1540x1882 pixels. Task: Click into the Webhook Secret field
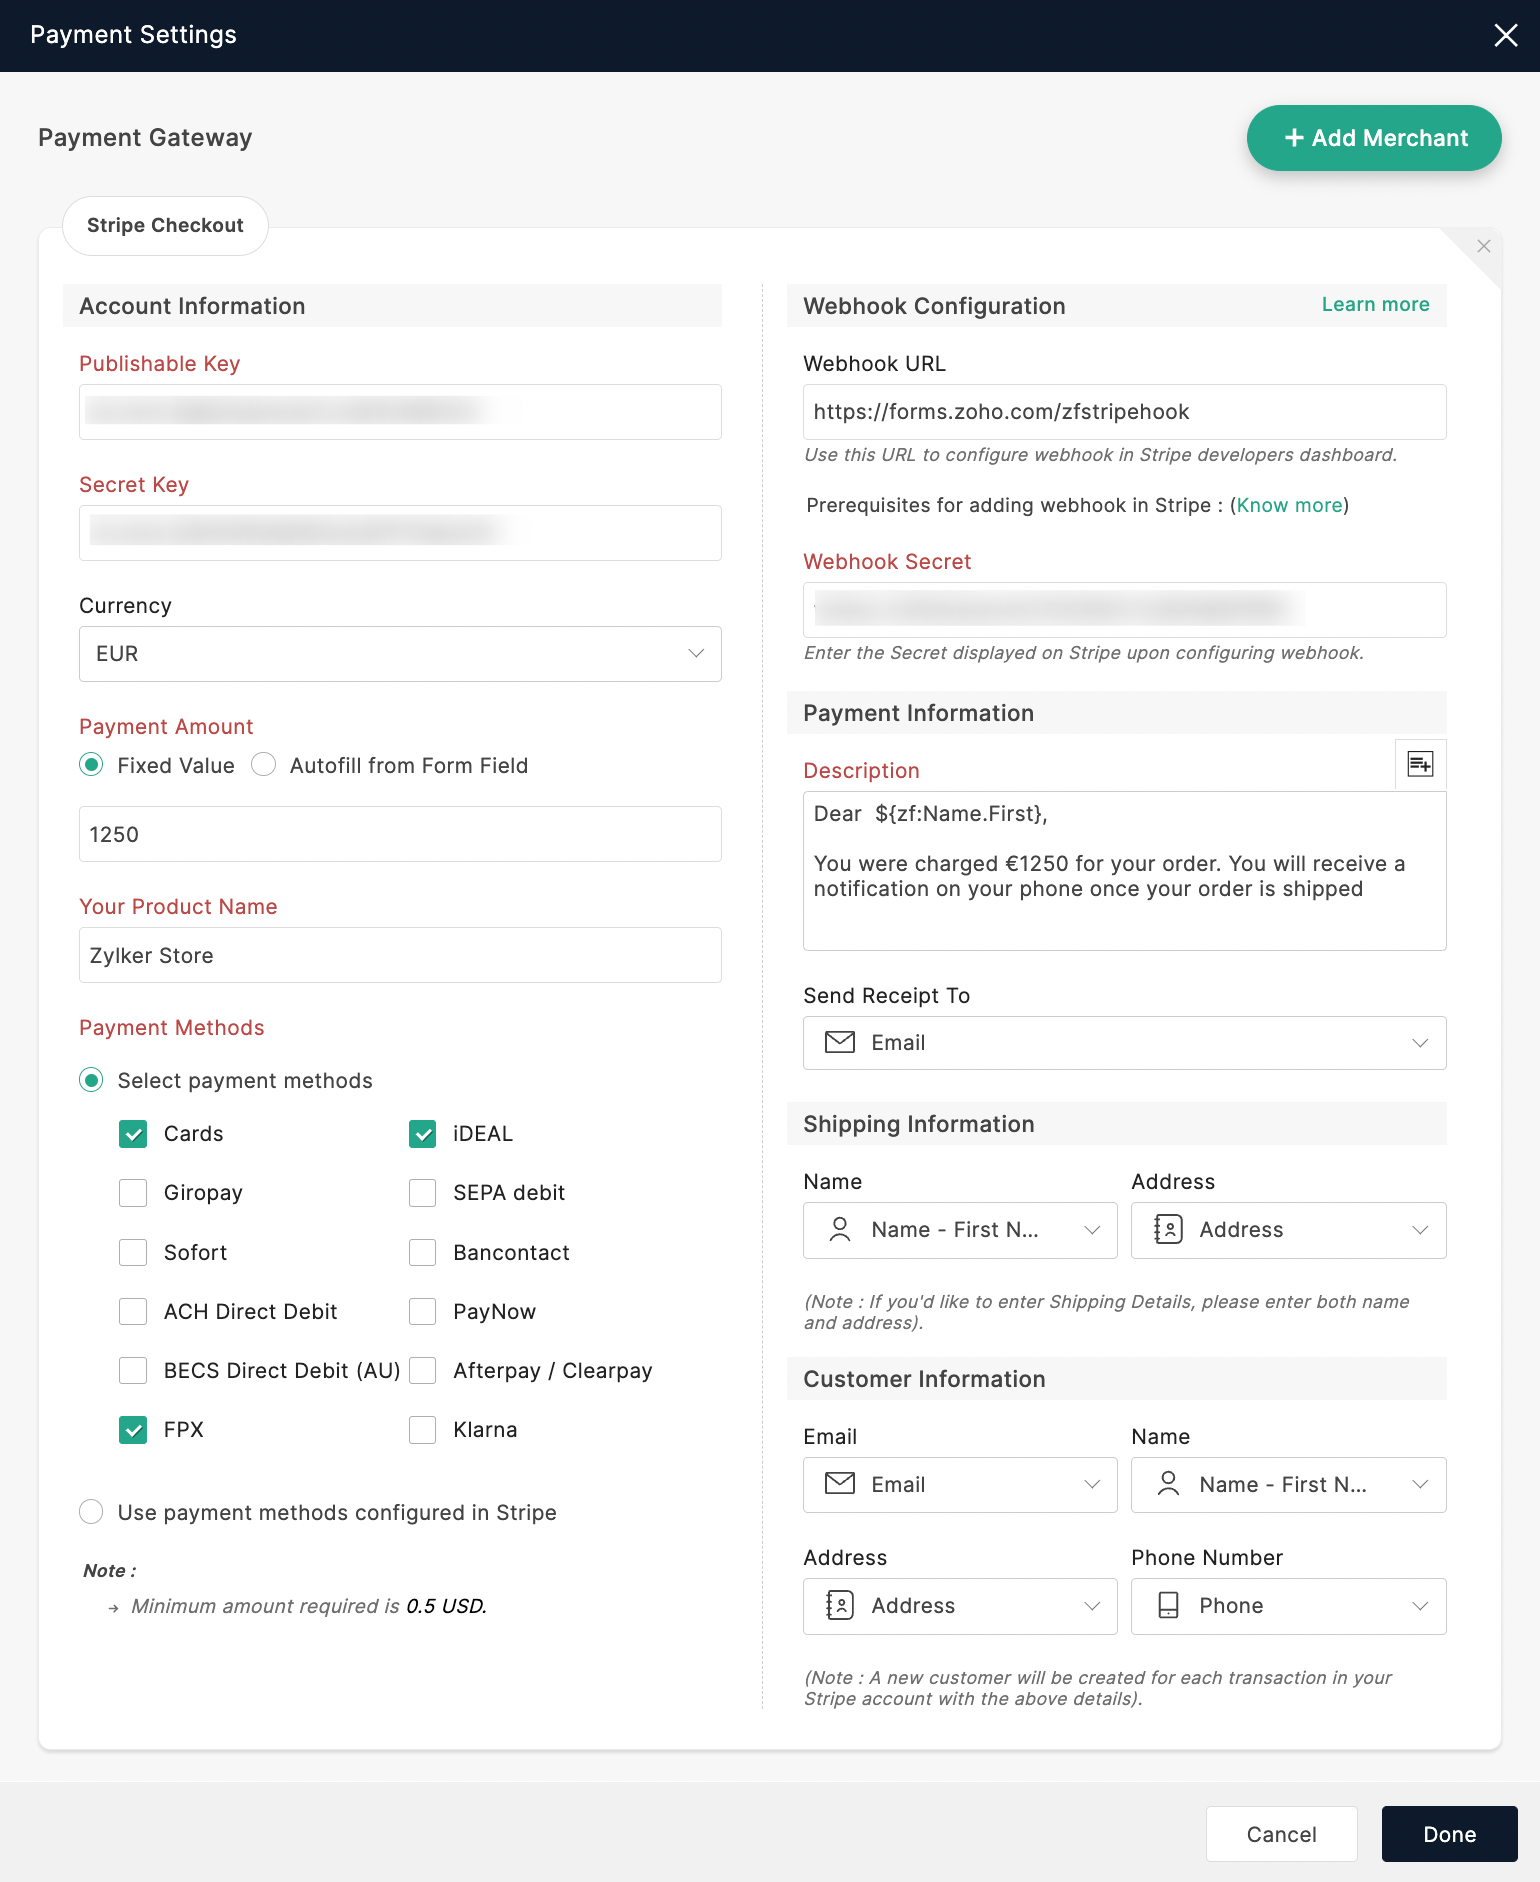click(1125, 610)
